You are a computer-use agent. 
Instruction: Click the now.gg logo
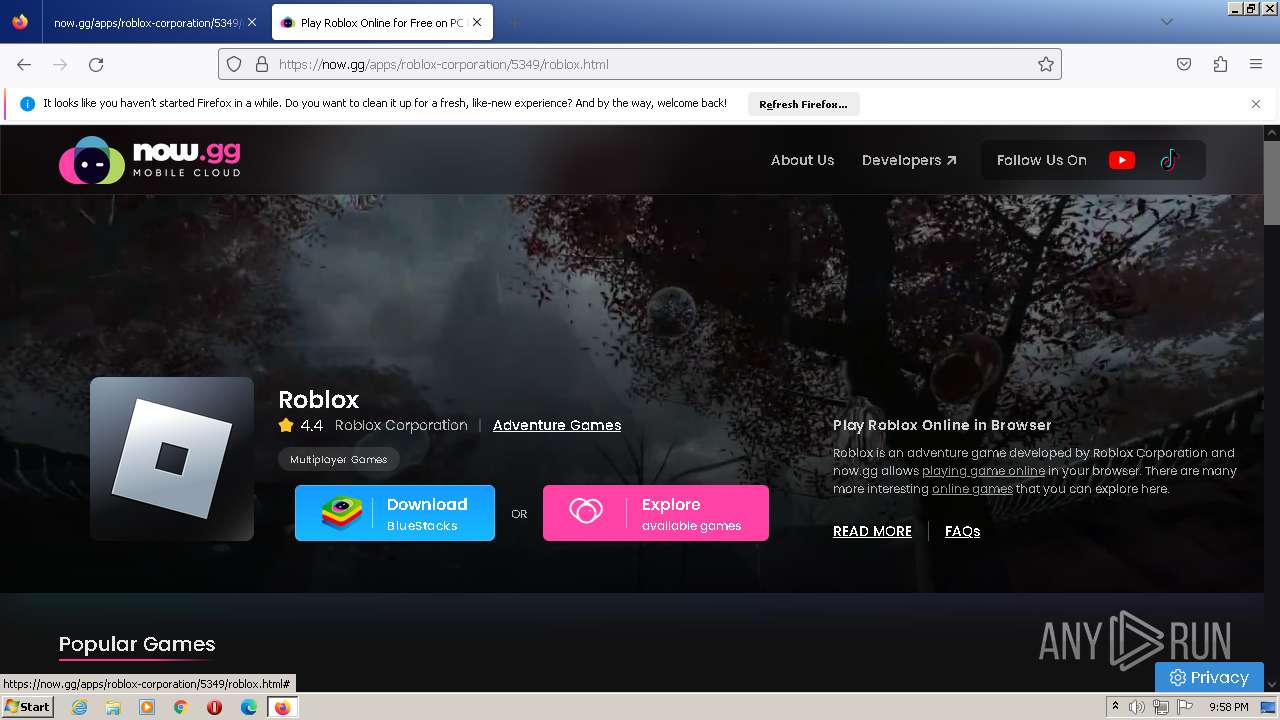coord(150,160)
